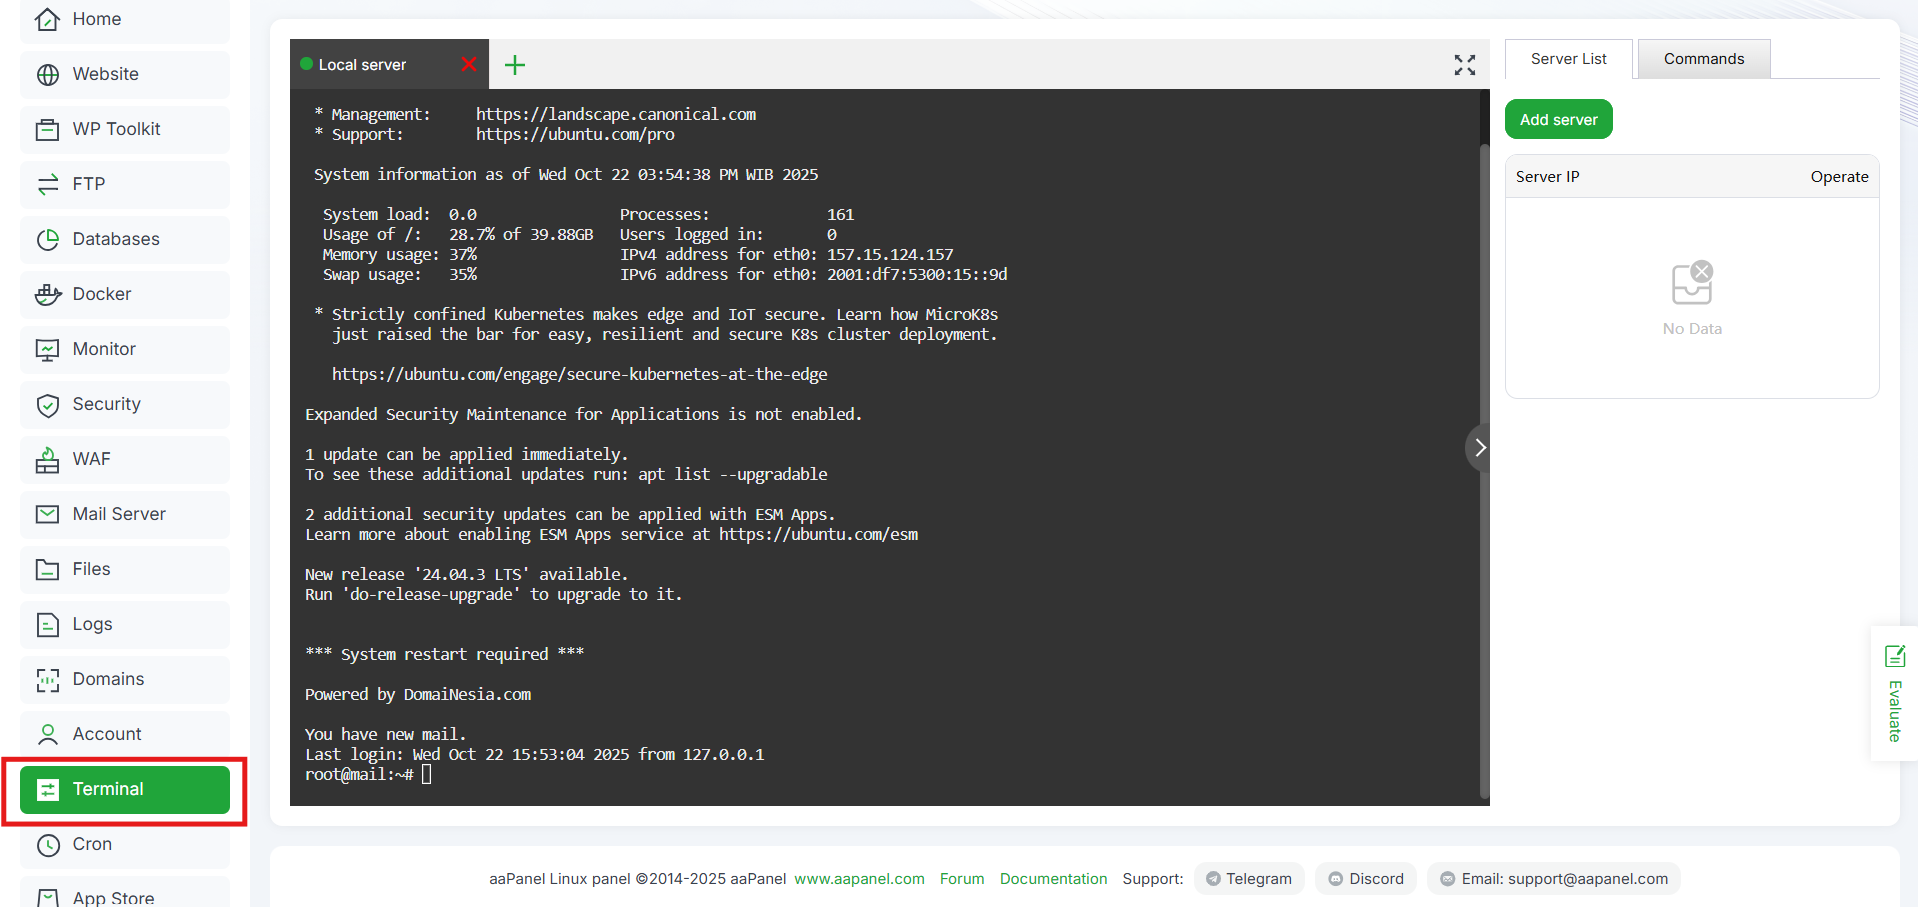Open the Website globe icon
This screenshot has width=1918, height=907.
47,74
